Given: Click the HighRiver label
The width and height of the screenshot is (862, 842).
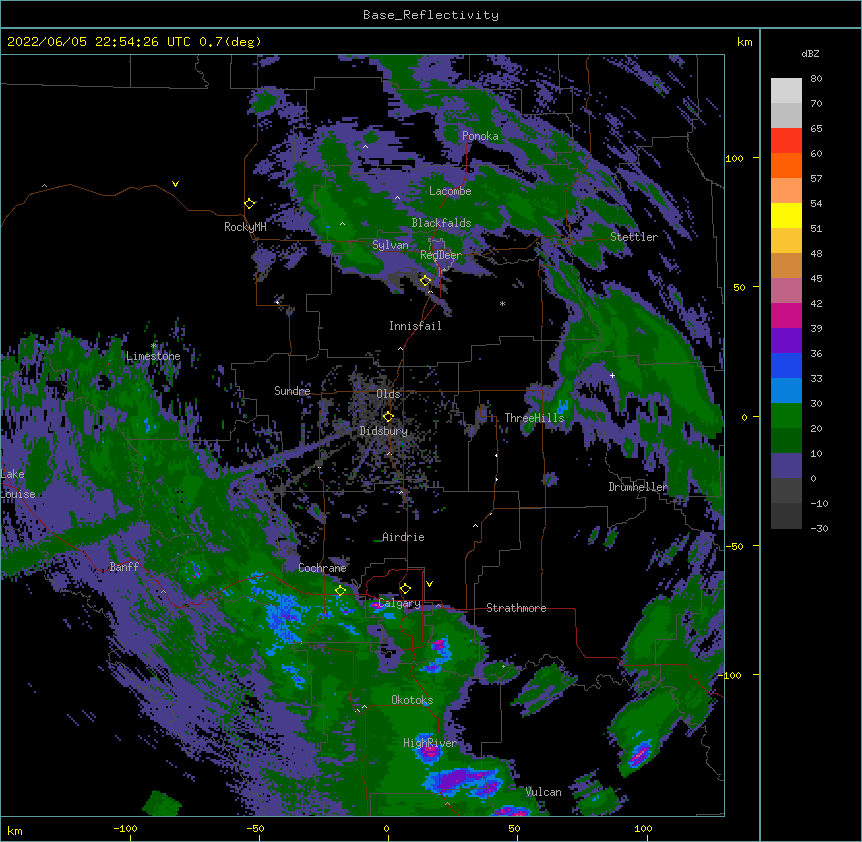Looking at the screenshot, I should click(430, 743).
